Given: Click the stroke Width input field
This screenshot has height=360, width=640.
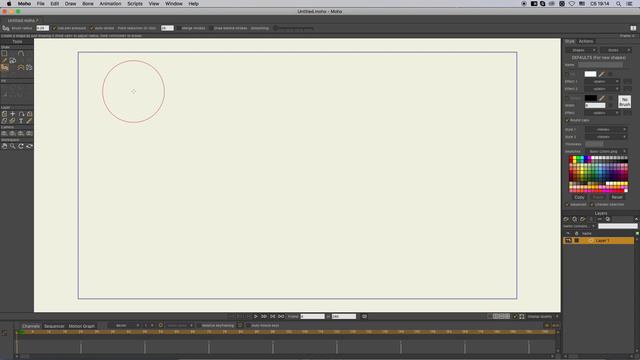Looking at the screenshot, I should tap(595, 106).
